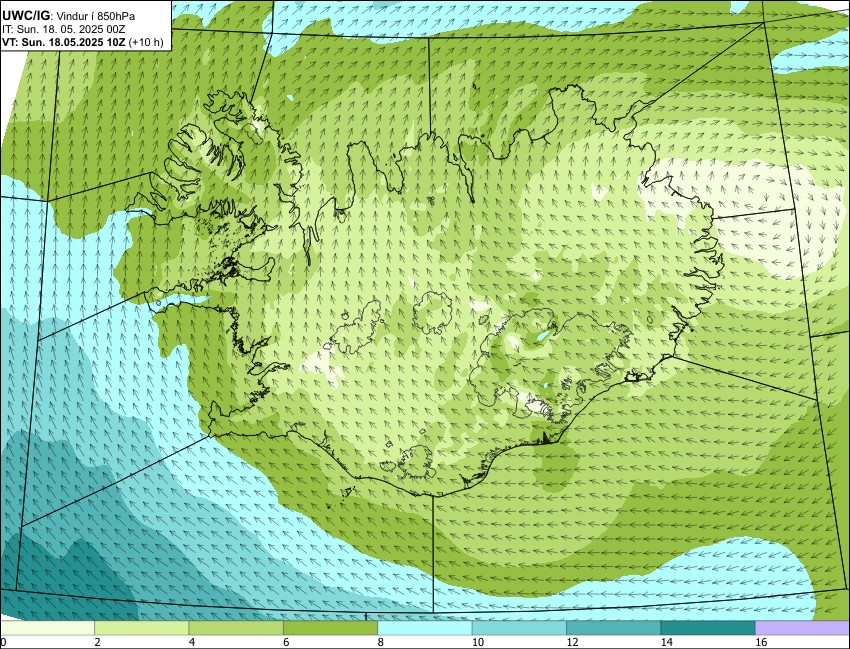Choose the 6–8 dark green legend swatch
850x649 pixels.
pyautogui.click(x=330, y=628)
